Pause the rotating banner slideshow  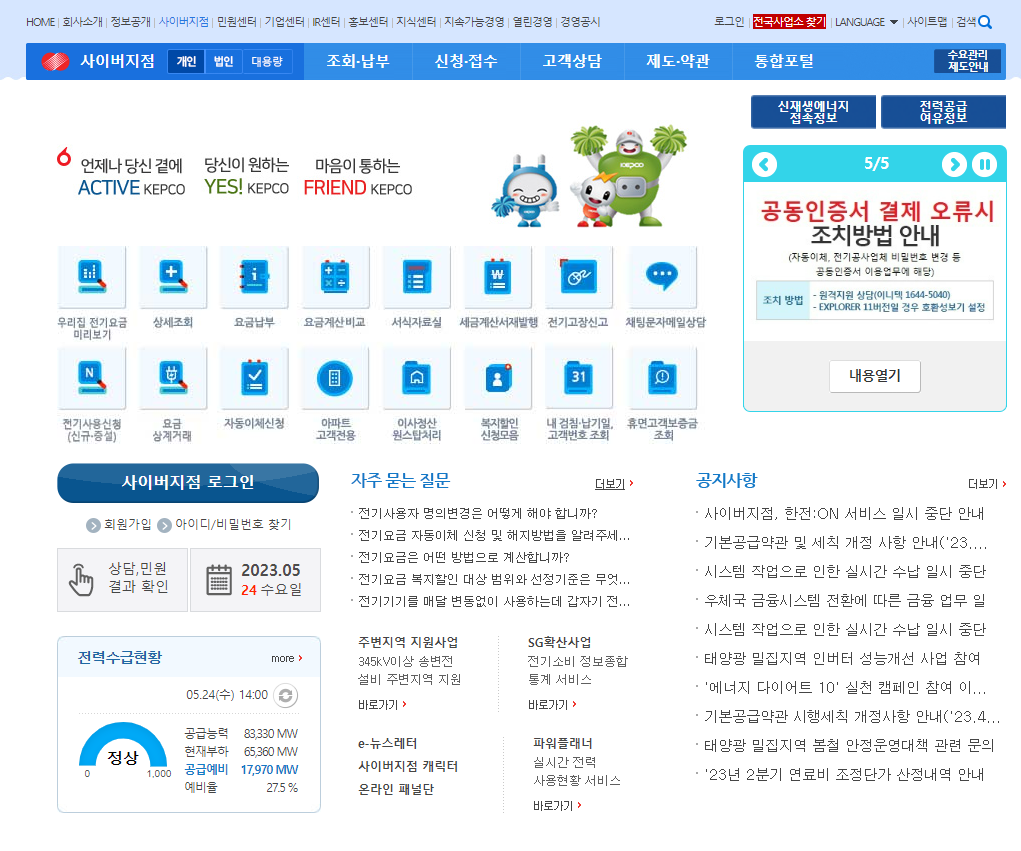pos(985,164)
